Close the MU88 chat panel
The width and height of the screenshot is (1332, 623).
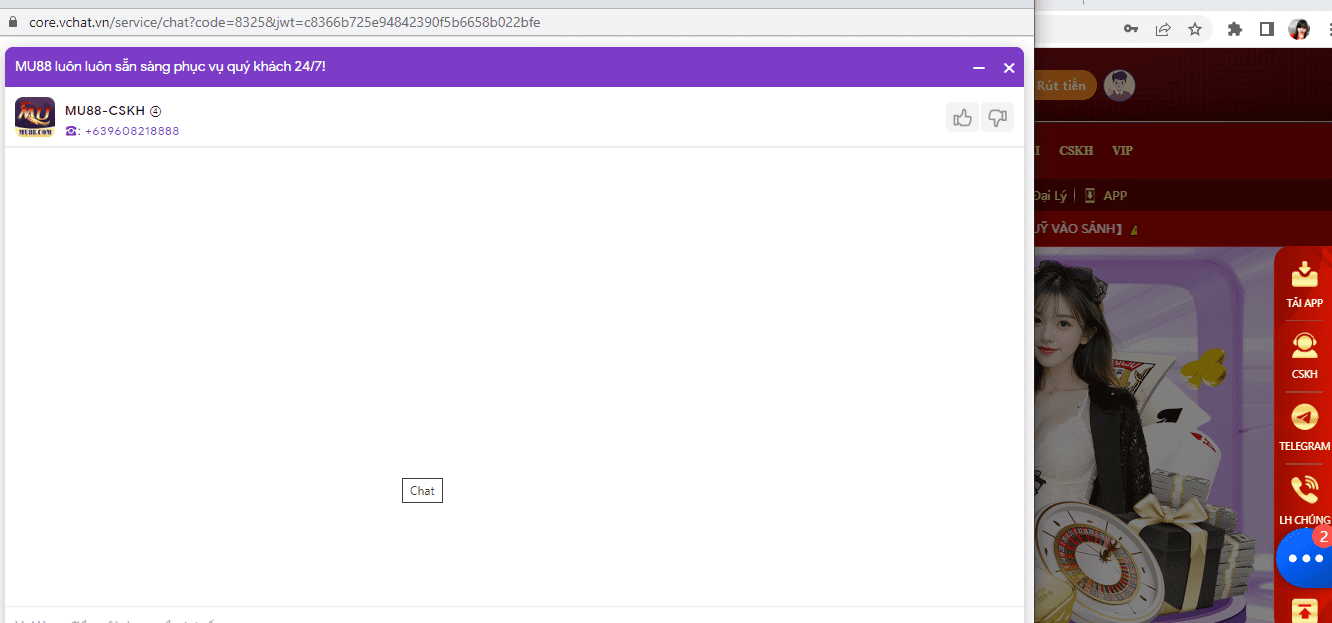(1009, 68)
